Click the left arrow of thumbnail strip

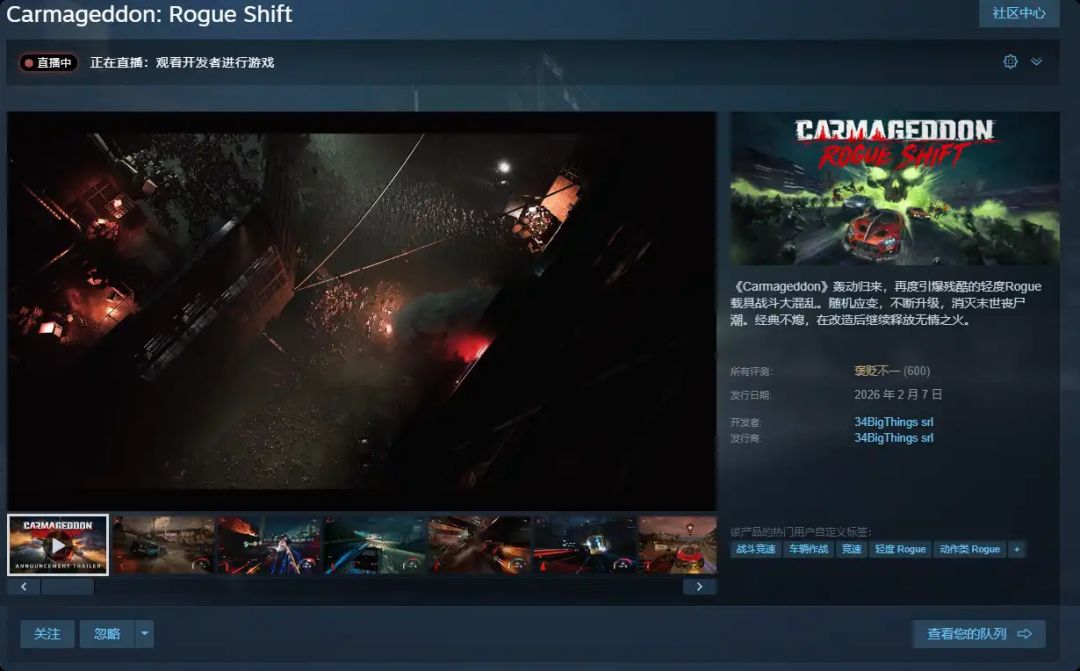[x=24, y=587]
